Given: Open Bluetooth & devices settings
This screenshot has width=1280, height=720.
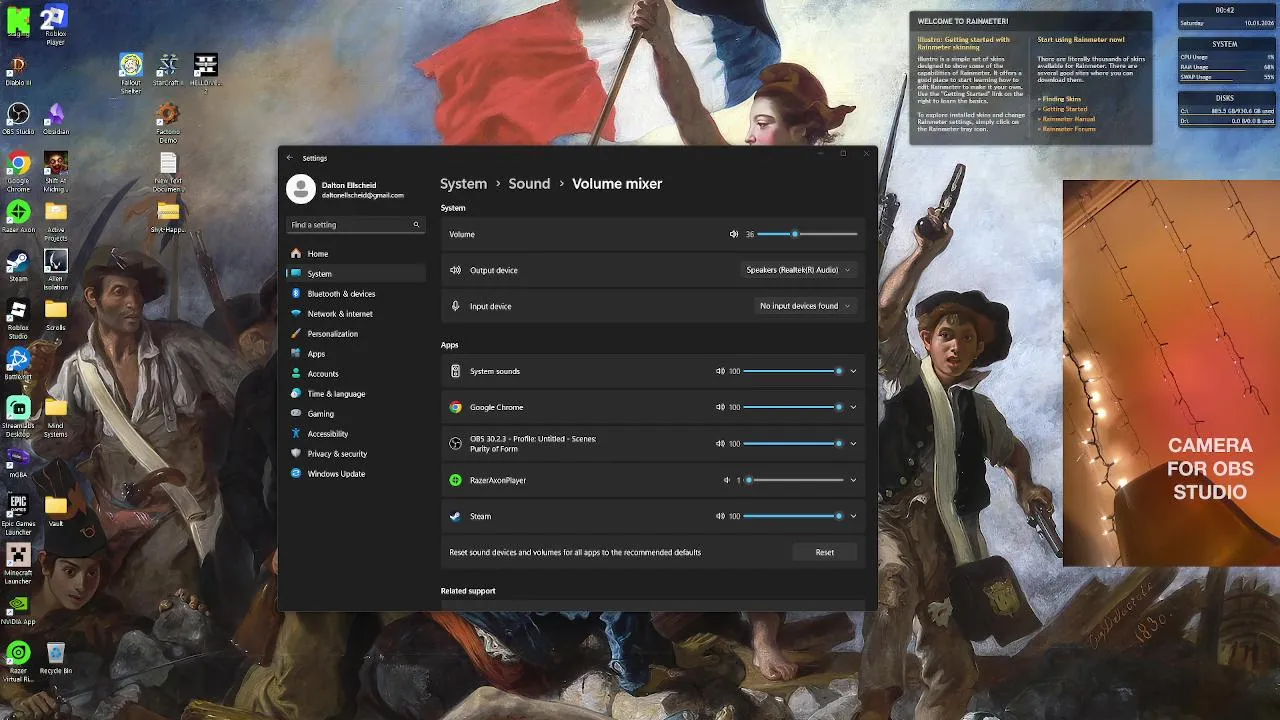Looking at the screenshot, I should click(355, 294).
